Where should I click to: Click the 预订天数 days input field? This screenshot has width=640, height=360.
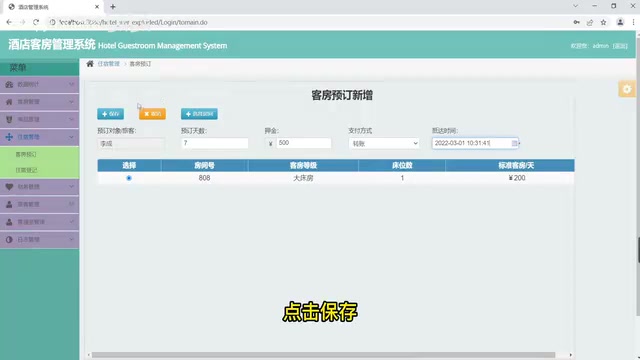(215, 143)
